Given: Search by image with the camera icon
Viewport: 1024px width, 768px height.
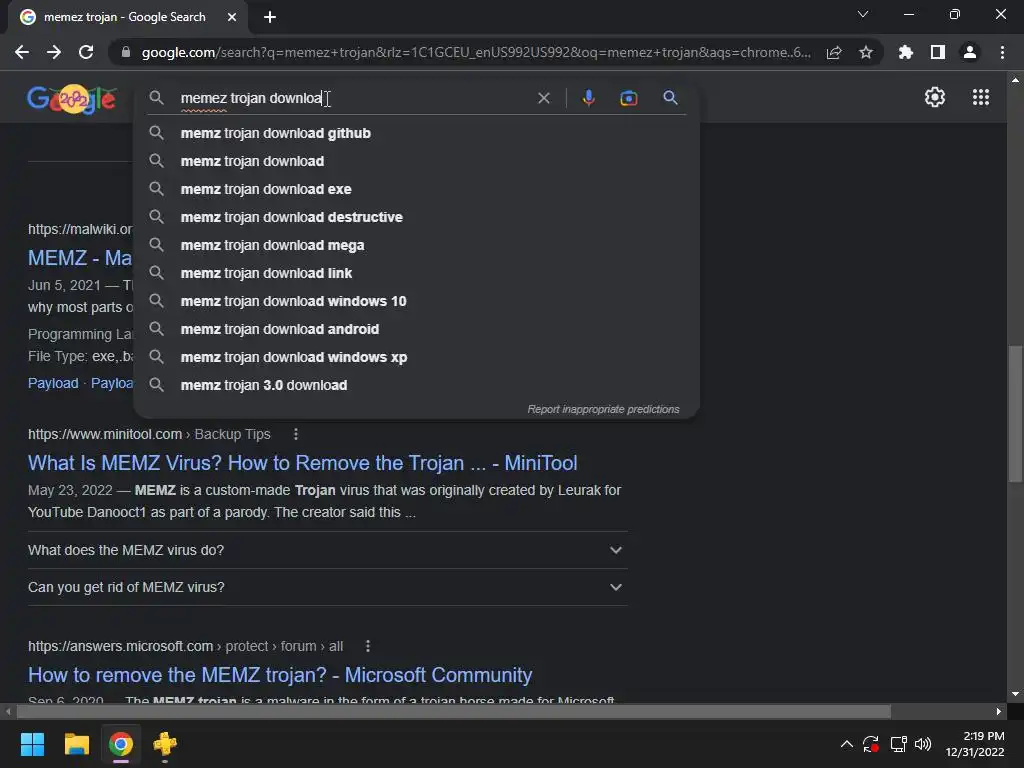Looking at the screenshot, I should pyautogui.click(x=628, y=98).
